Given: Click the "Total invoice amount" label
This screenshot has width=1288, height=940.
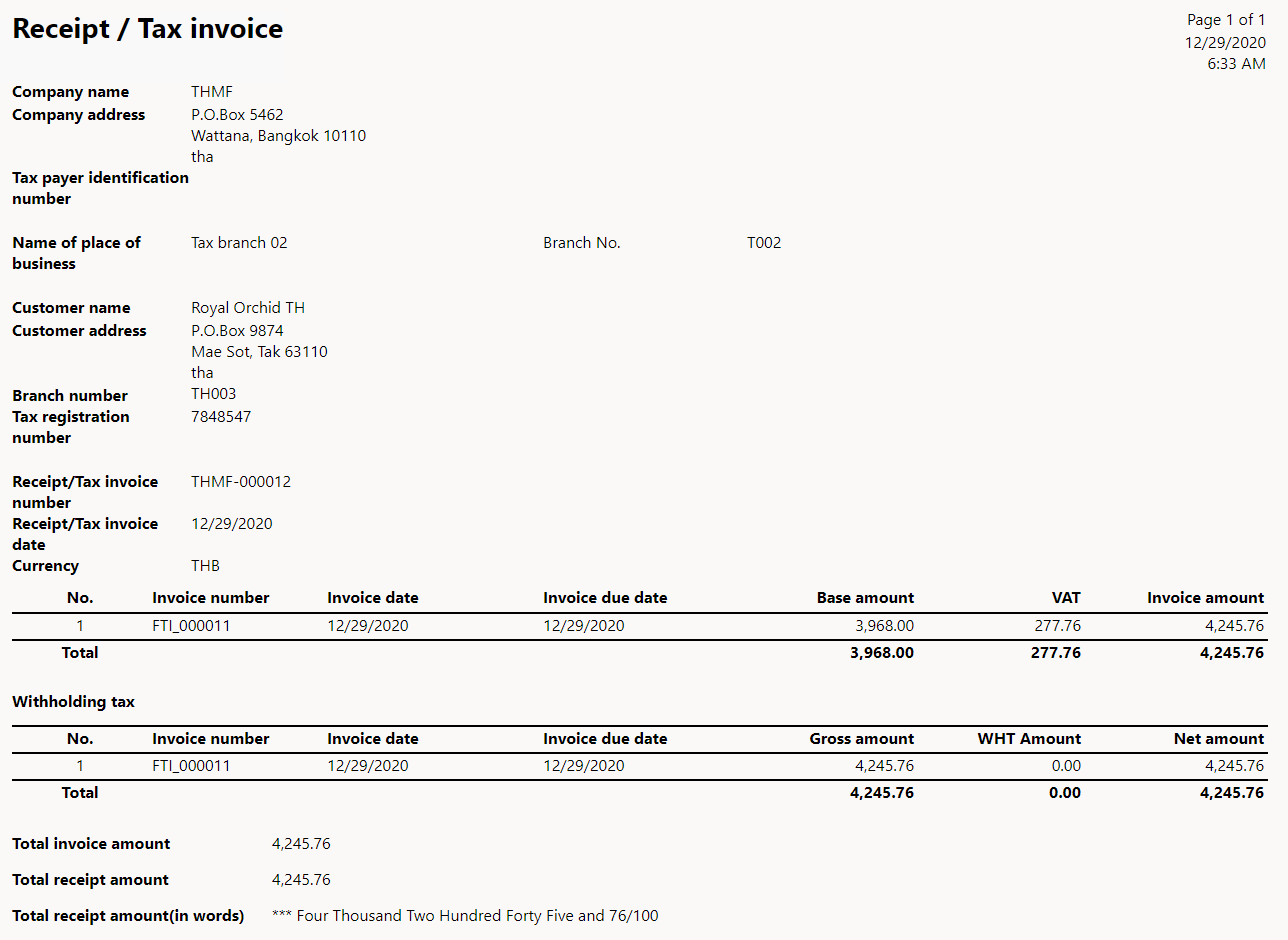Looking at the screenshot, I should click(91, 844).
